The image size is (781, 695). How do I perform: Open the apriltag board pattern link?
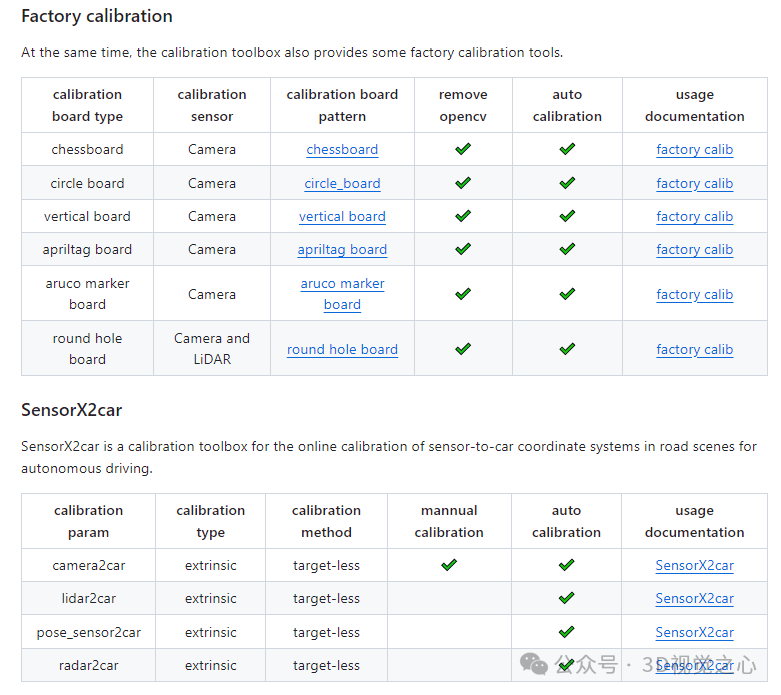pos(342,250)
